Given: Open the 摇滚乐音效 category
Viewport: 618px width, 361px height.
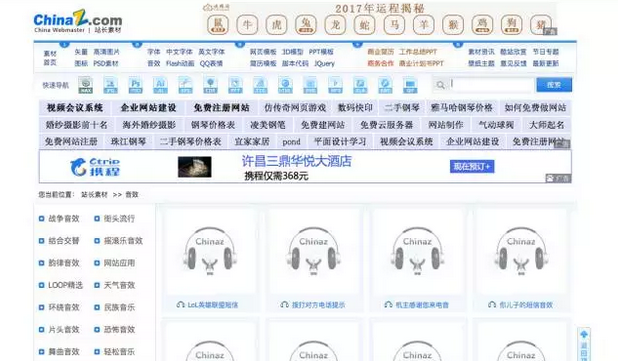Looking at the screenshot, I should click(x=123, y=240).
